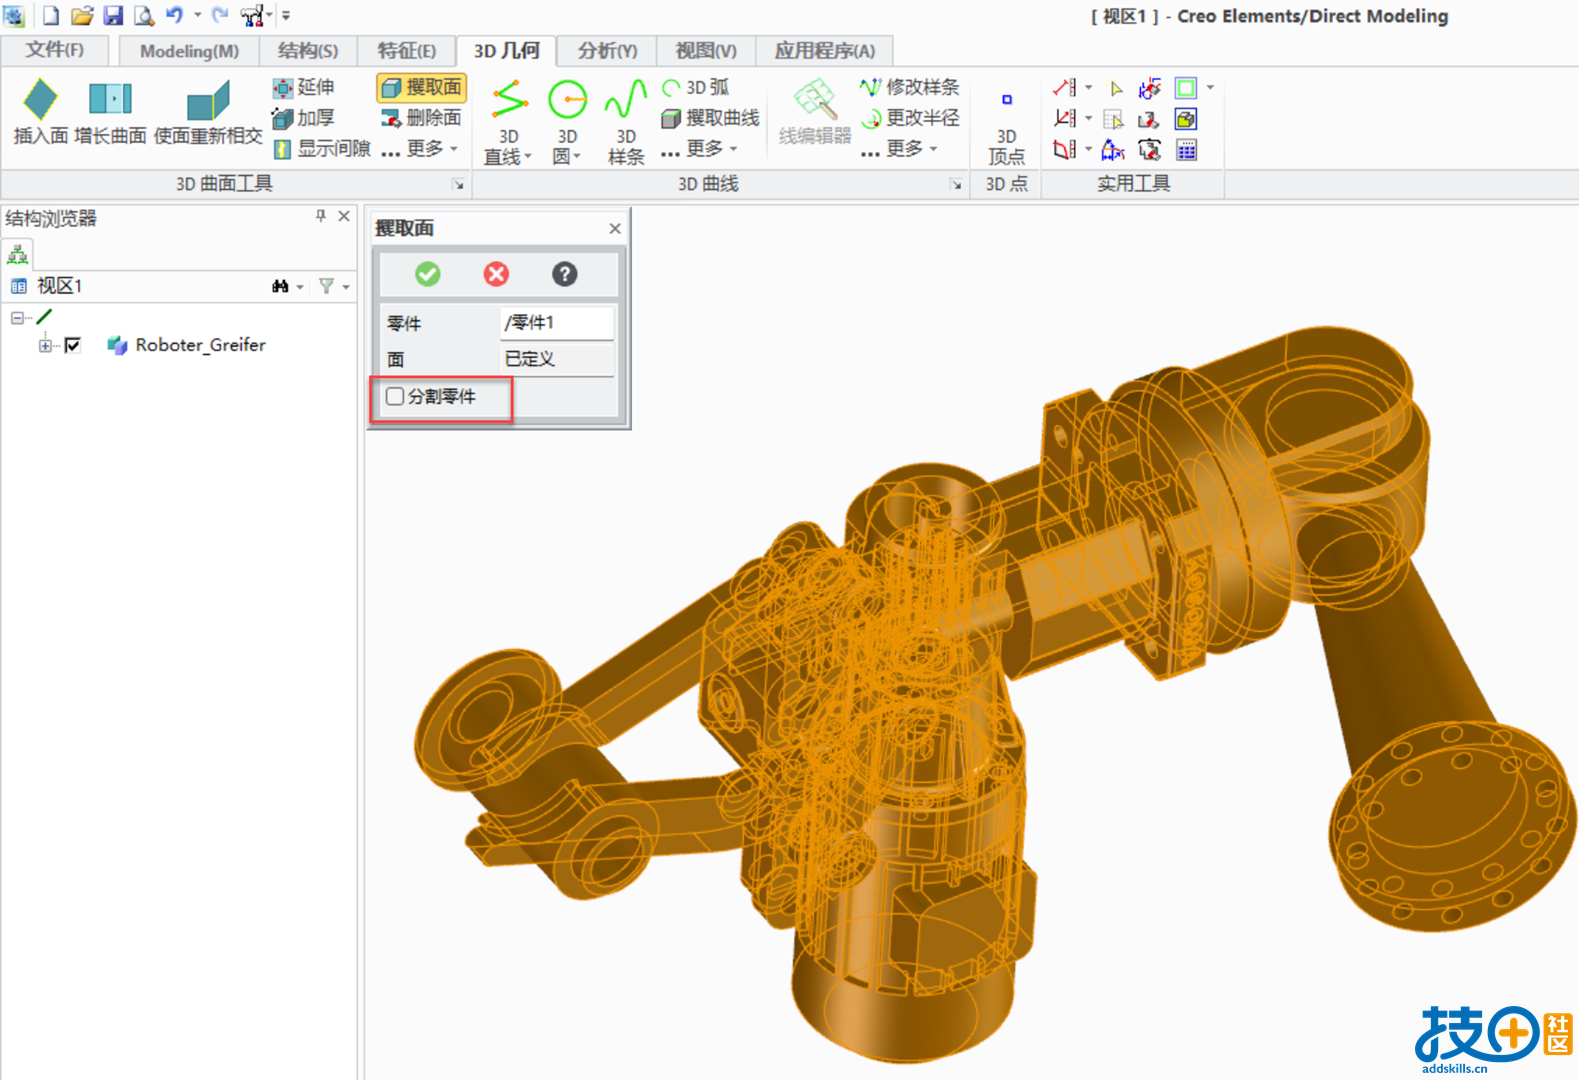
Task: Select the 延伸 surface tool
Action: (304, 88)
